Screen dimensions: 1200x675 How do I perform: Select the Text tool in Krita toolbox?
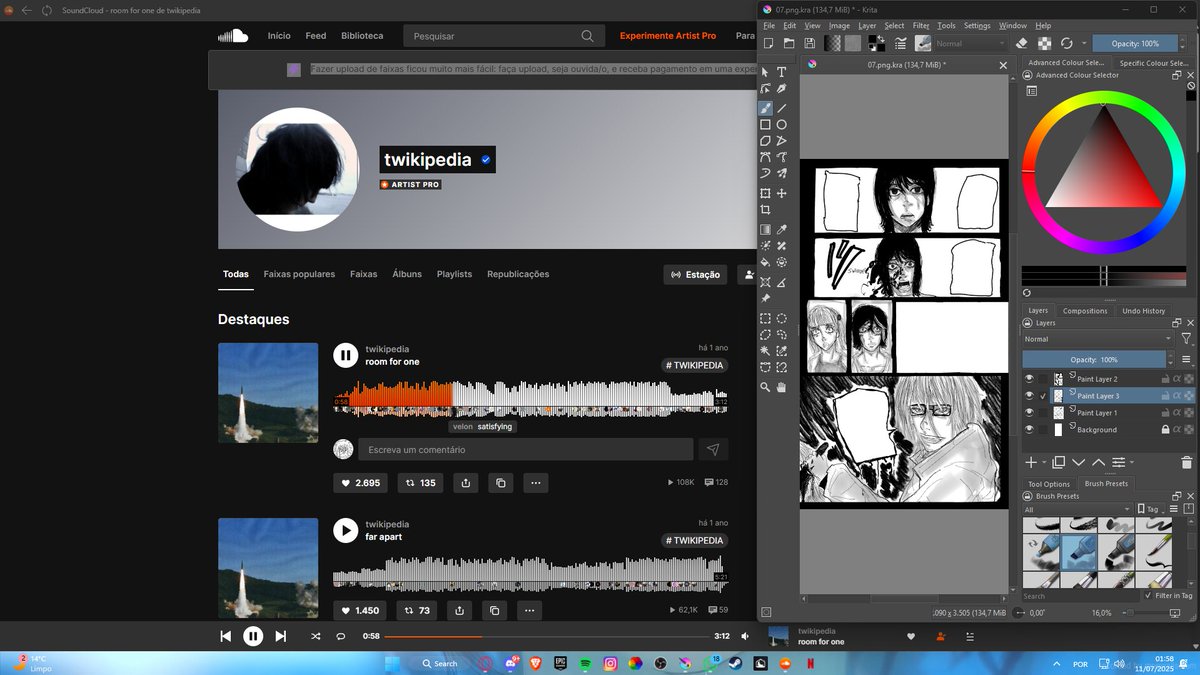pos(781,72)
